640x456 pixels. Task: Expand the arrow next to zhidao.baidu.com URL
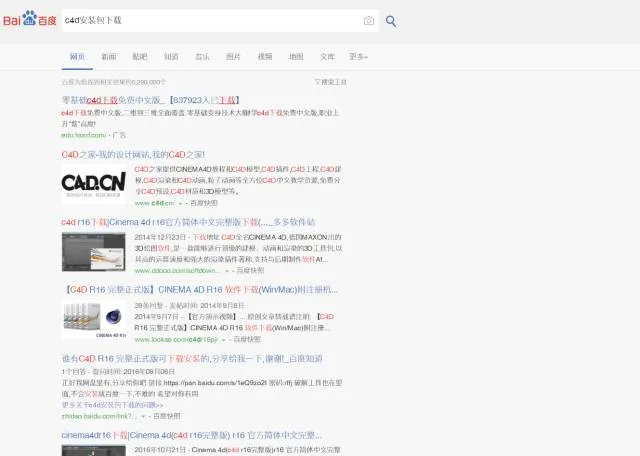(143, 416)
